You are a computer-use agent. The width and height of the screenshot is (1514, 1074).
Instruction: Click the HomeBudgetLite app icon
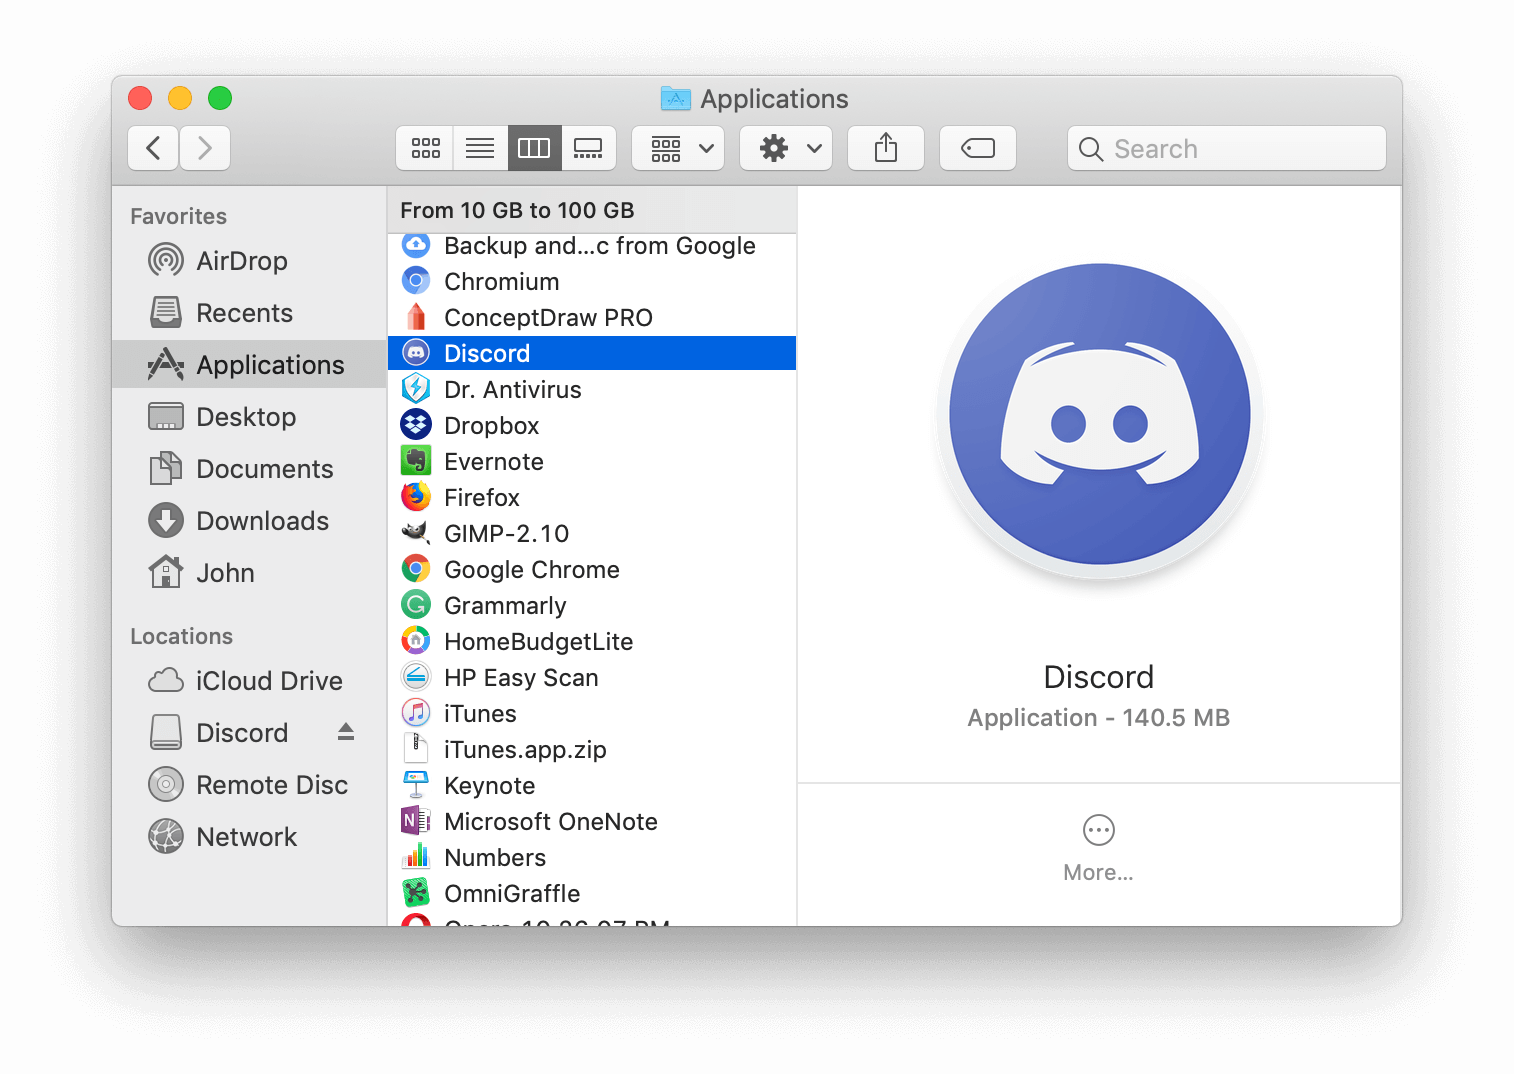(x=416, y=641)
